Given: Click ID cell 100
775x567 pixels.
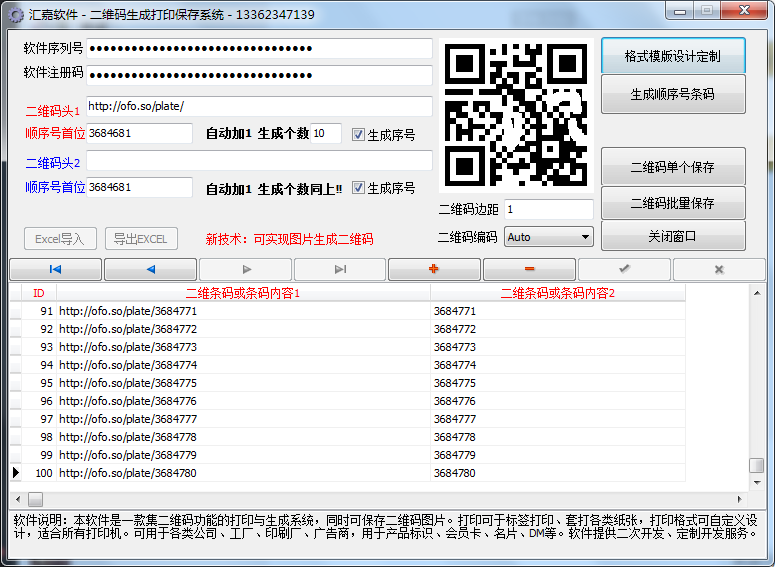Looking at the screenshot, I should [x=39, y=473].
